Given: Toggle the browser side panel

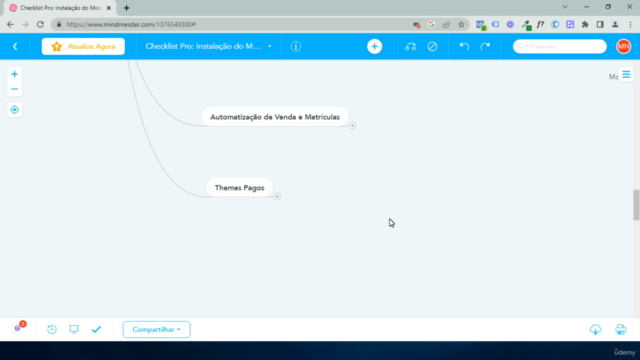Looking at the screenshot, I should point(600,24).
